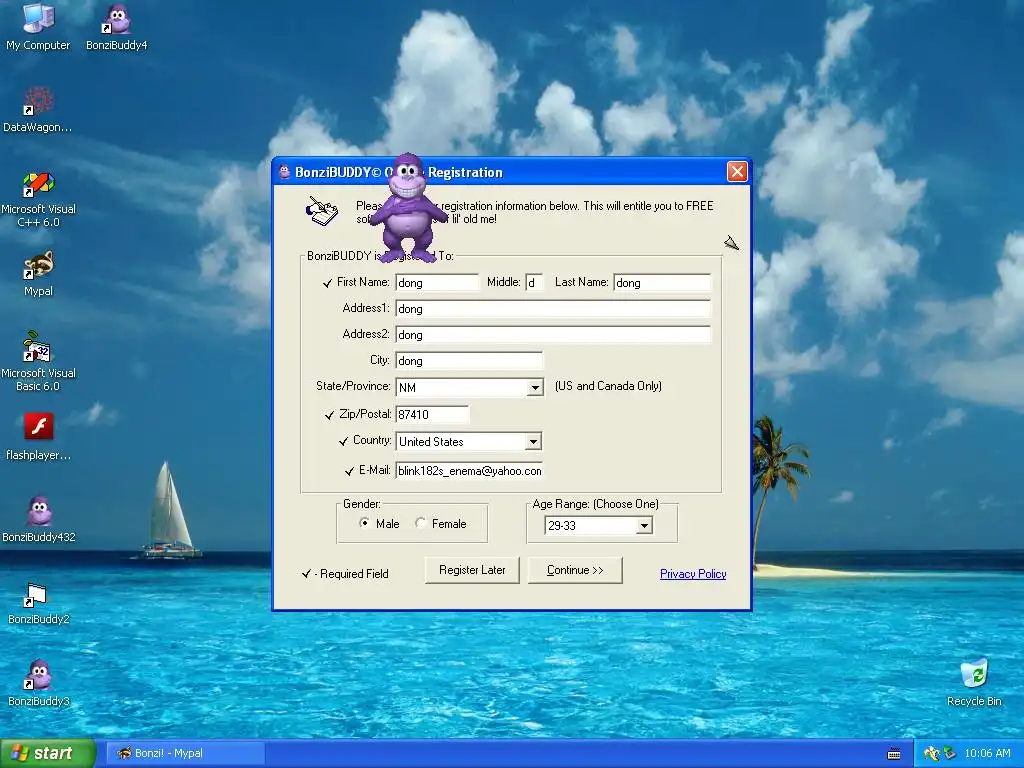Click the Middle initial field
1024x768 pixels.
(x=534, y=282)
